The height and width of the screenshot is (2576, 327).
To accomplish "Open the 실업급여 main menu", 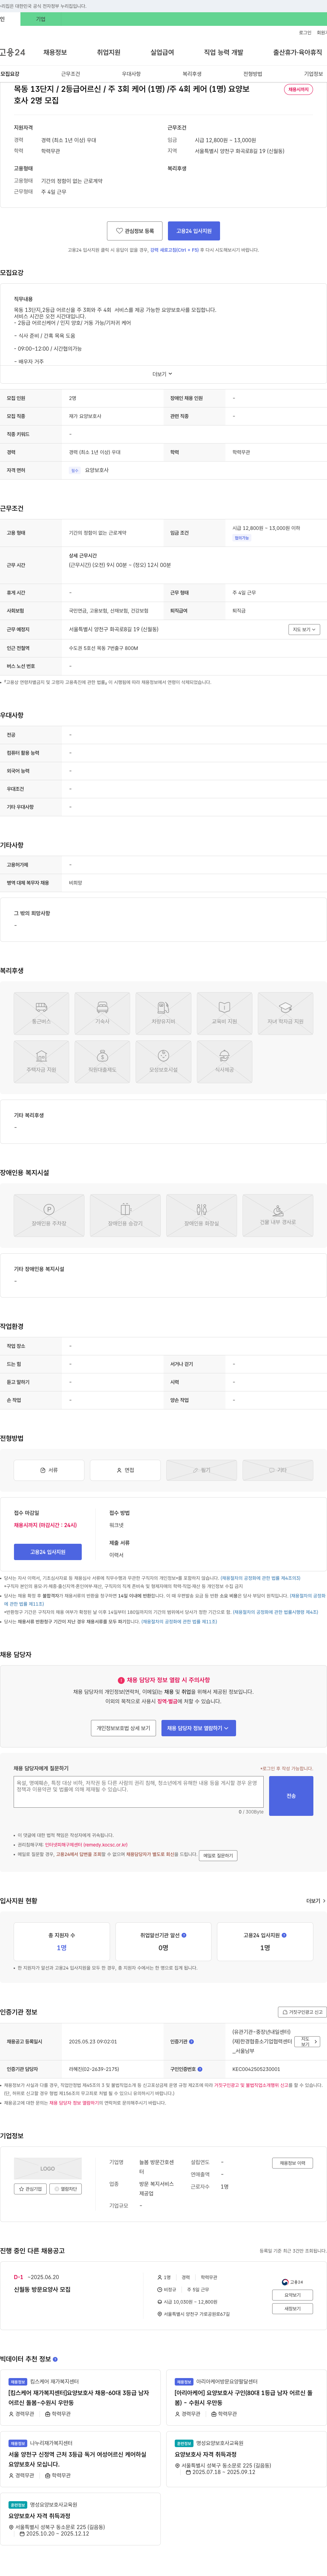I will pos(162,52).
